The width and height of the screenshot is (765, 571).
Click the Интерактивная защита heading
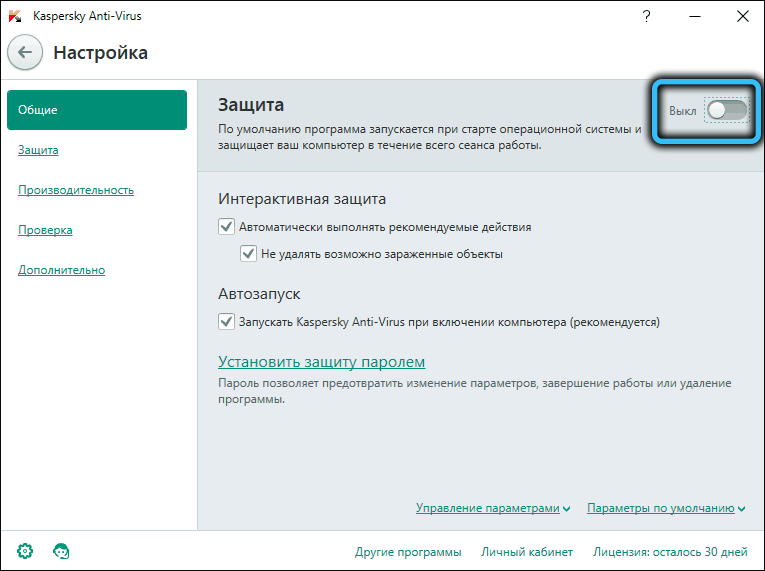302,199
